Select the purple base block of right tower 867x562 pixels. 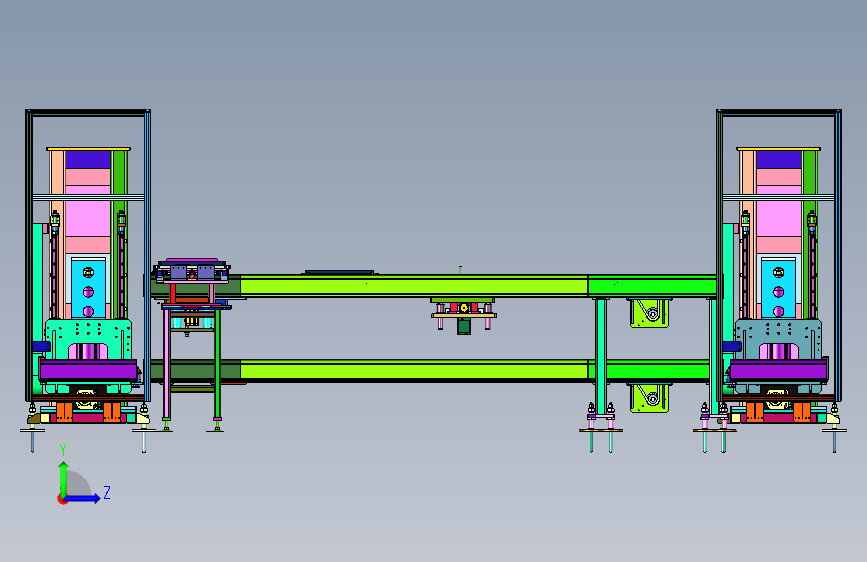coord(779,370)
